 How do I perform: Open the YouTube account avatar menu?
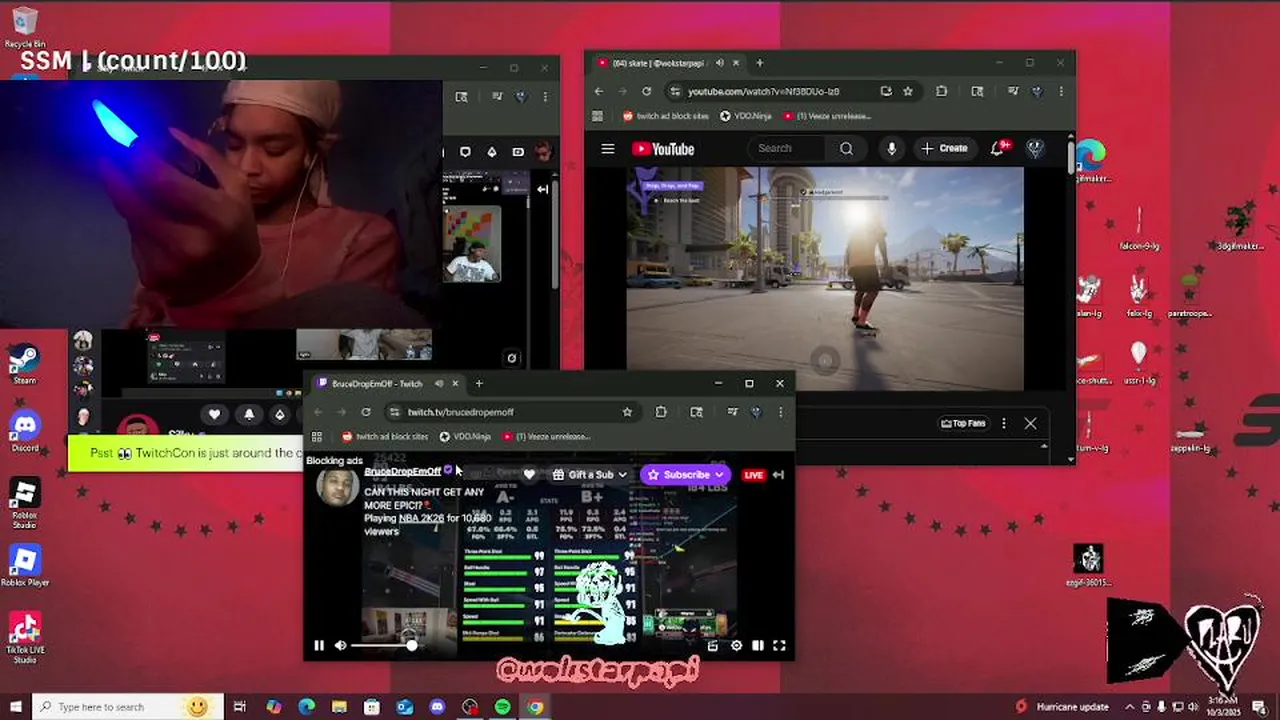pos(1035,148)
